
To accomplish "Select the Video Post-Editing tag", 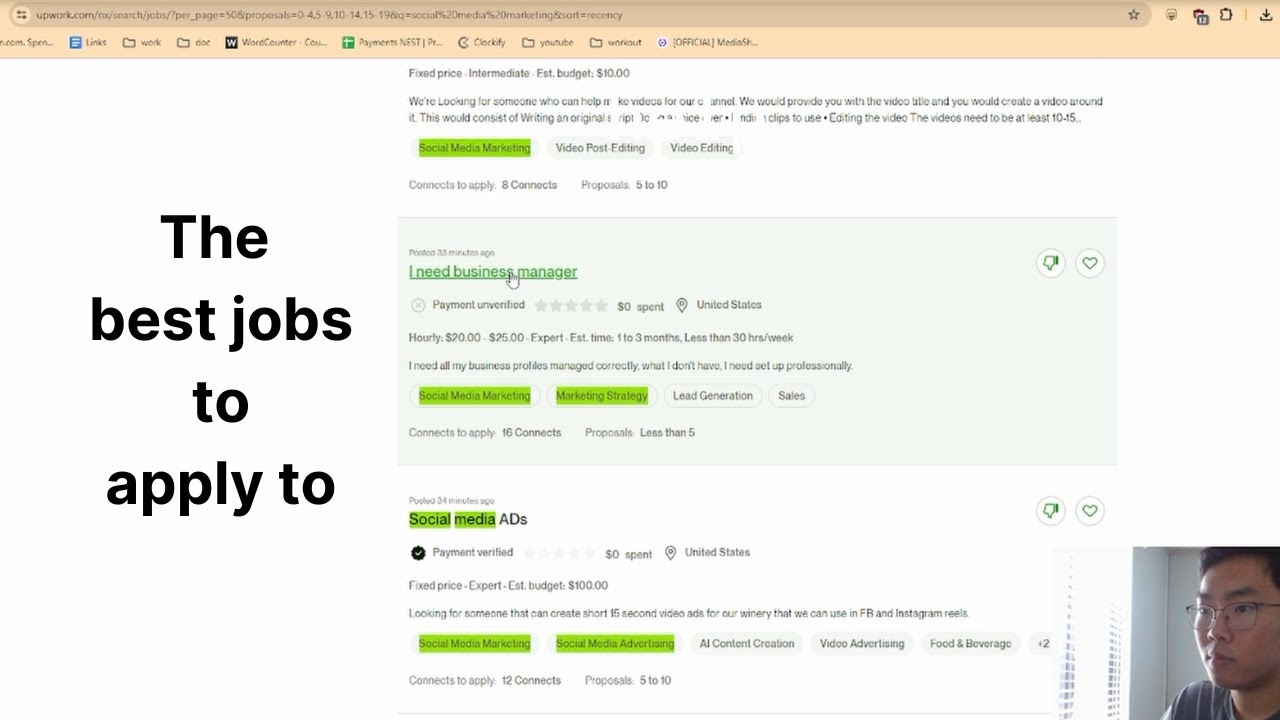I will click(x=600, y=148).
